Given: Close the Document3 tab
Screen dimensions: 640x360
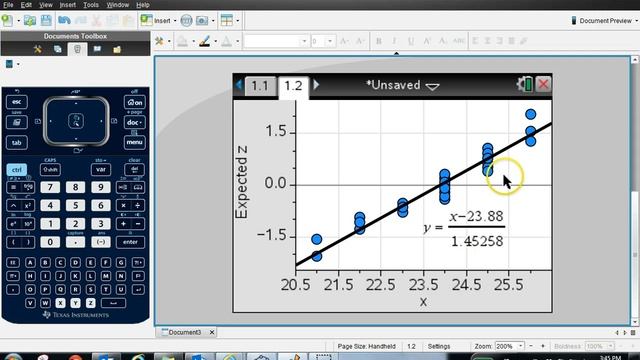Looking at the screenshot, I should (x=212, y=332).
